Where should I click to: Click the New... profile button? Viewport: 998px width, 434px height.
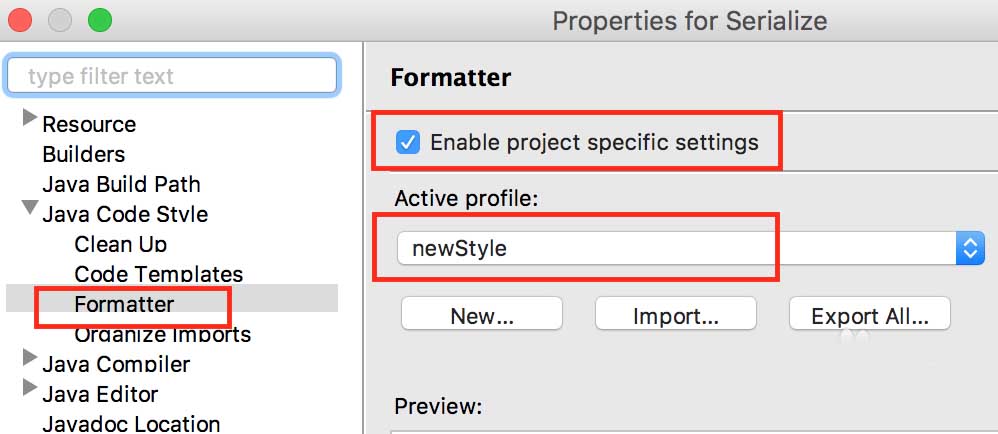tap(482, 316)
